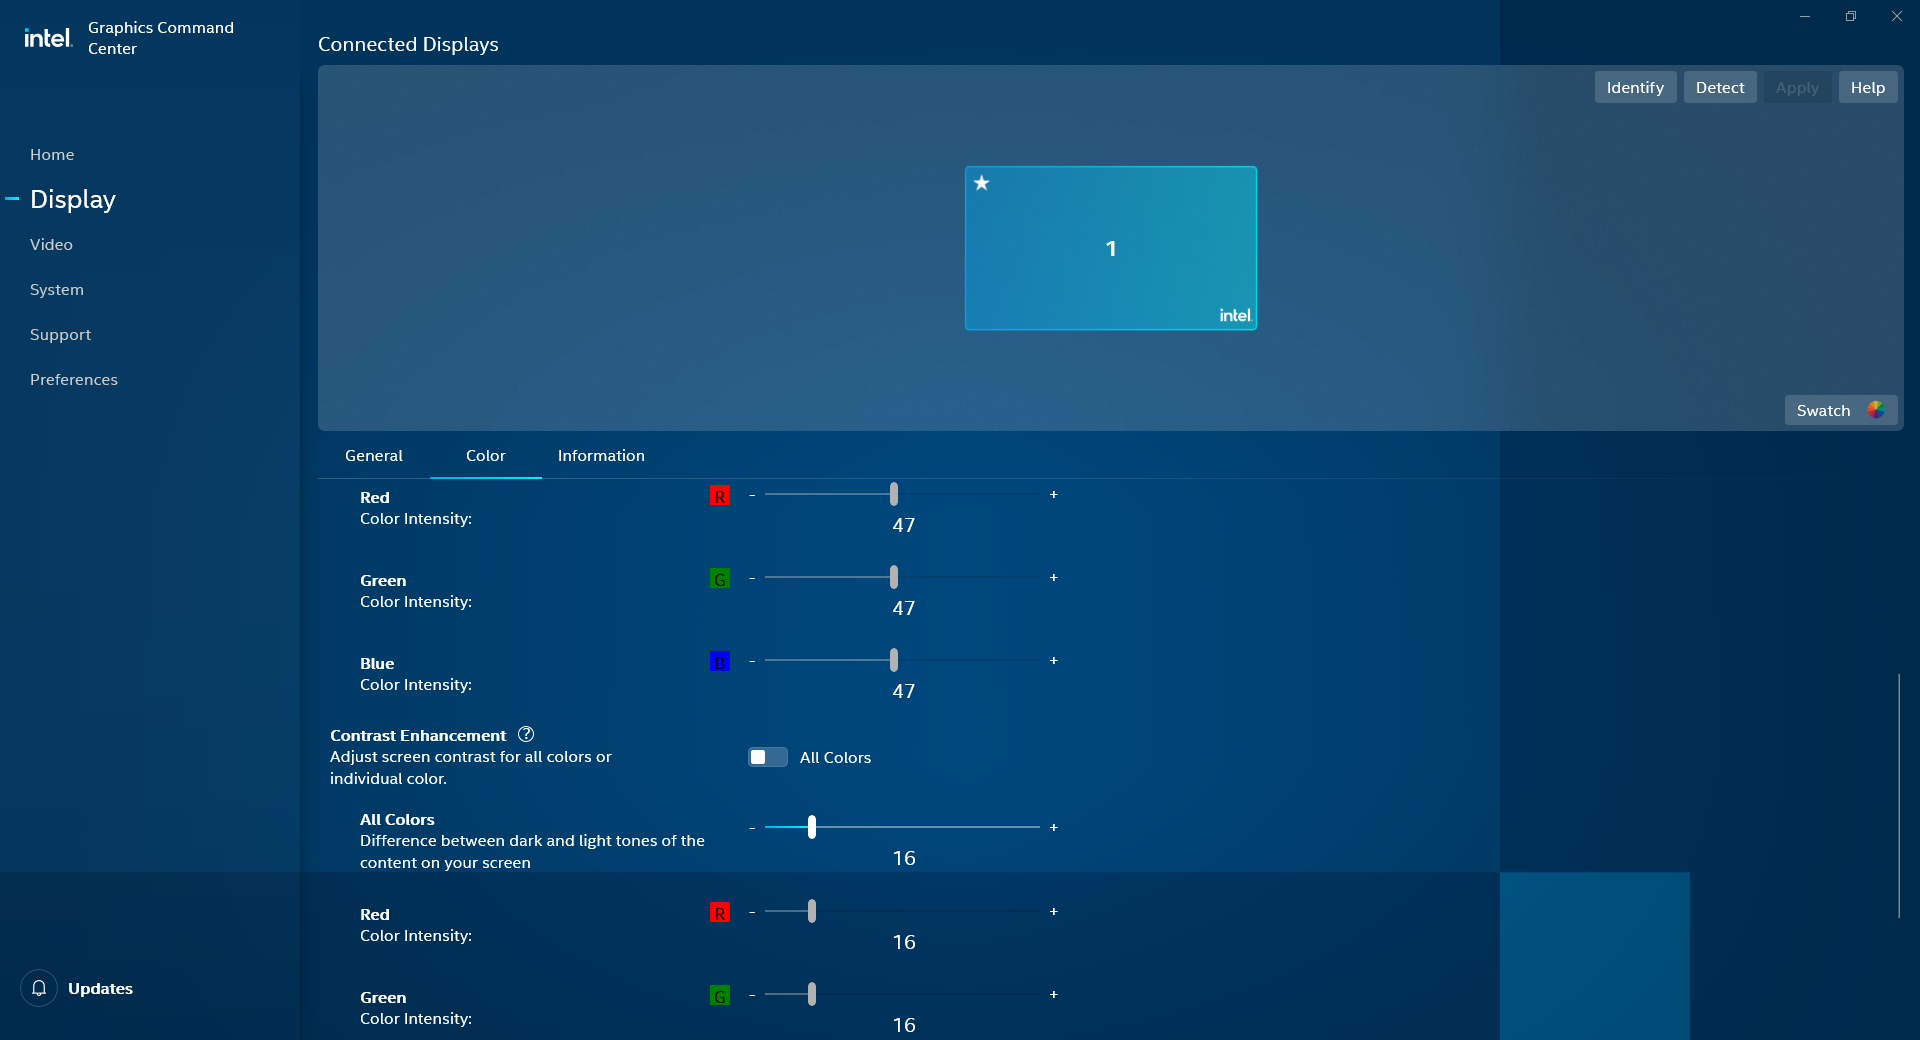Image resolution: width=1920 pixels, height=1040 pixels.
Task: Decrease All Colors contrast with minus icon
Action: pos(752,828)
